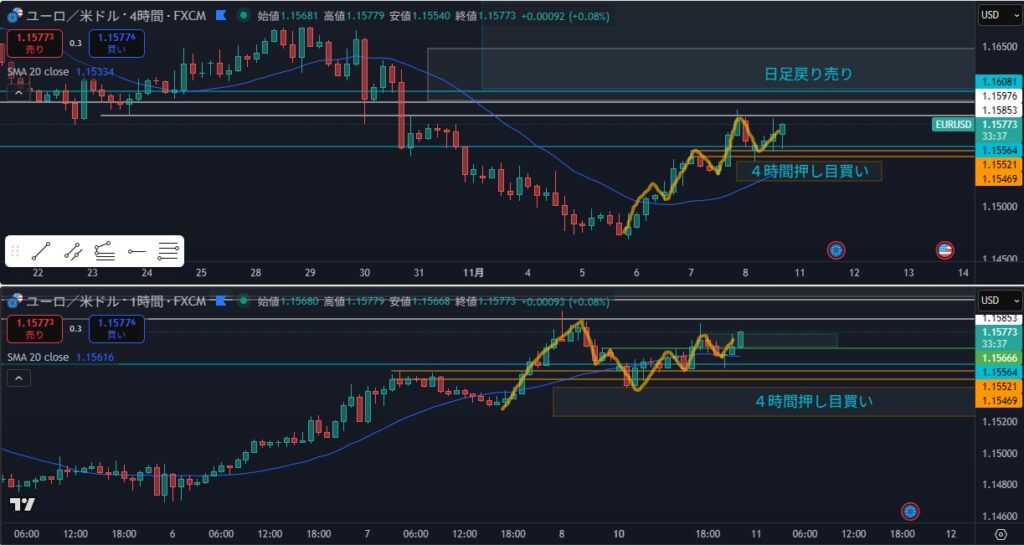Select the info line tool in floating toolbar

(x=73, y=252)
